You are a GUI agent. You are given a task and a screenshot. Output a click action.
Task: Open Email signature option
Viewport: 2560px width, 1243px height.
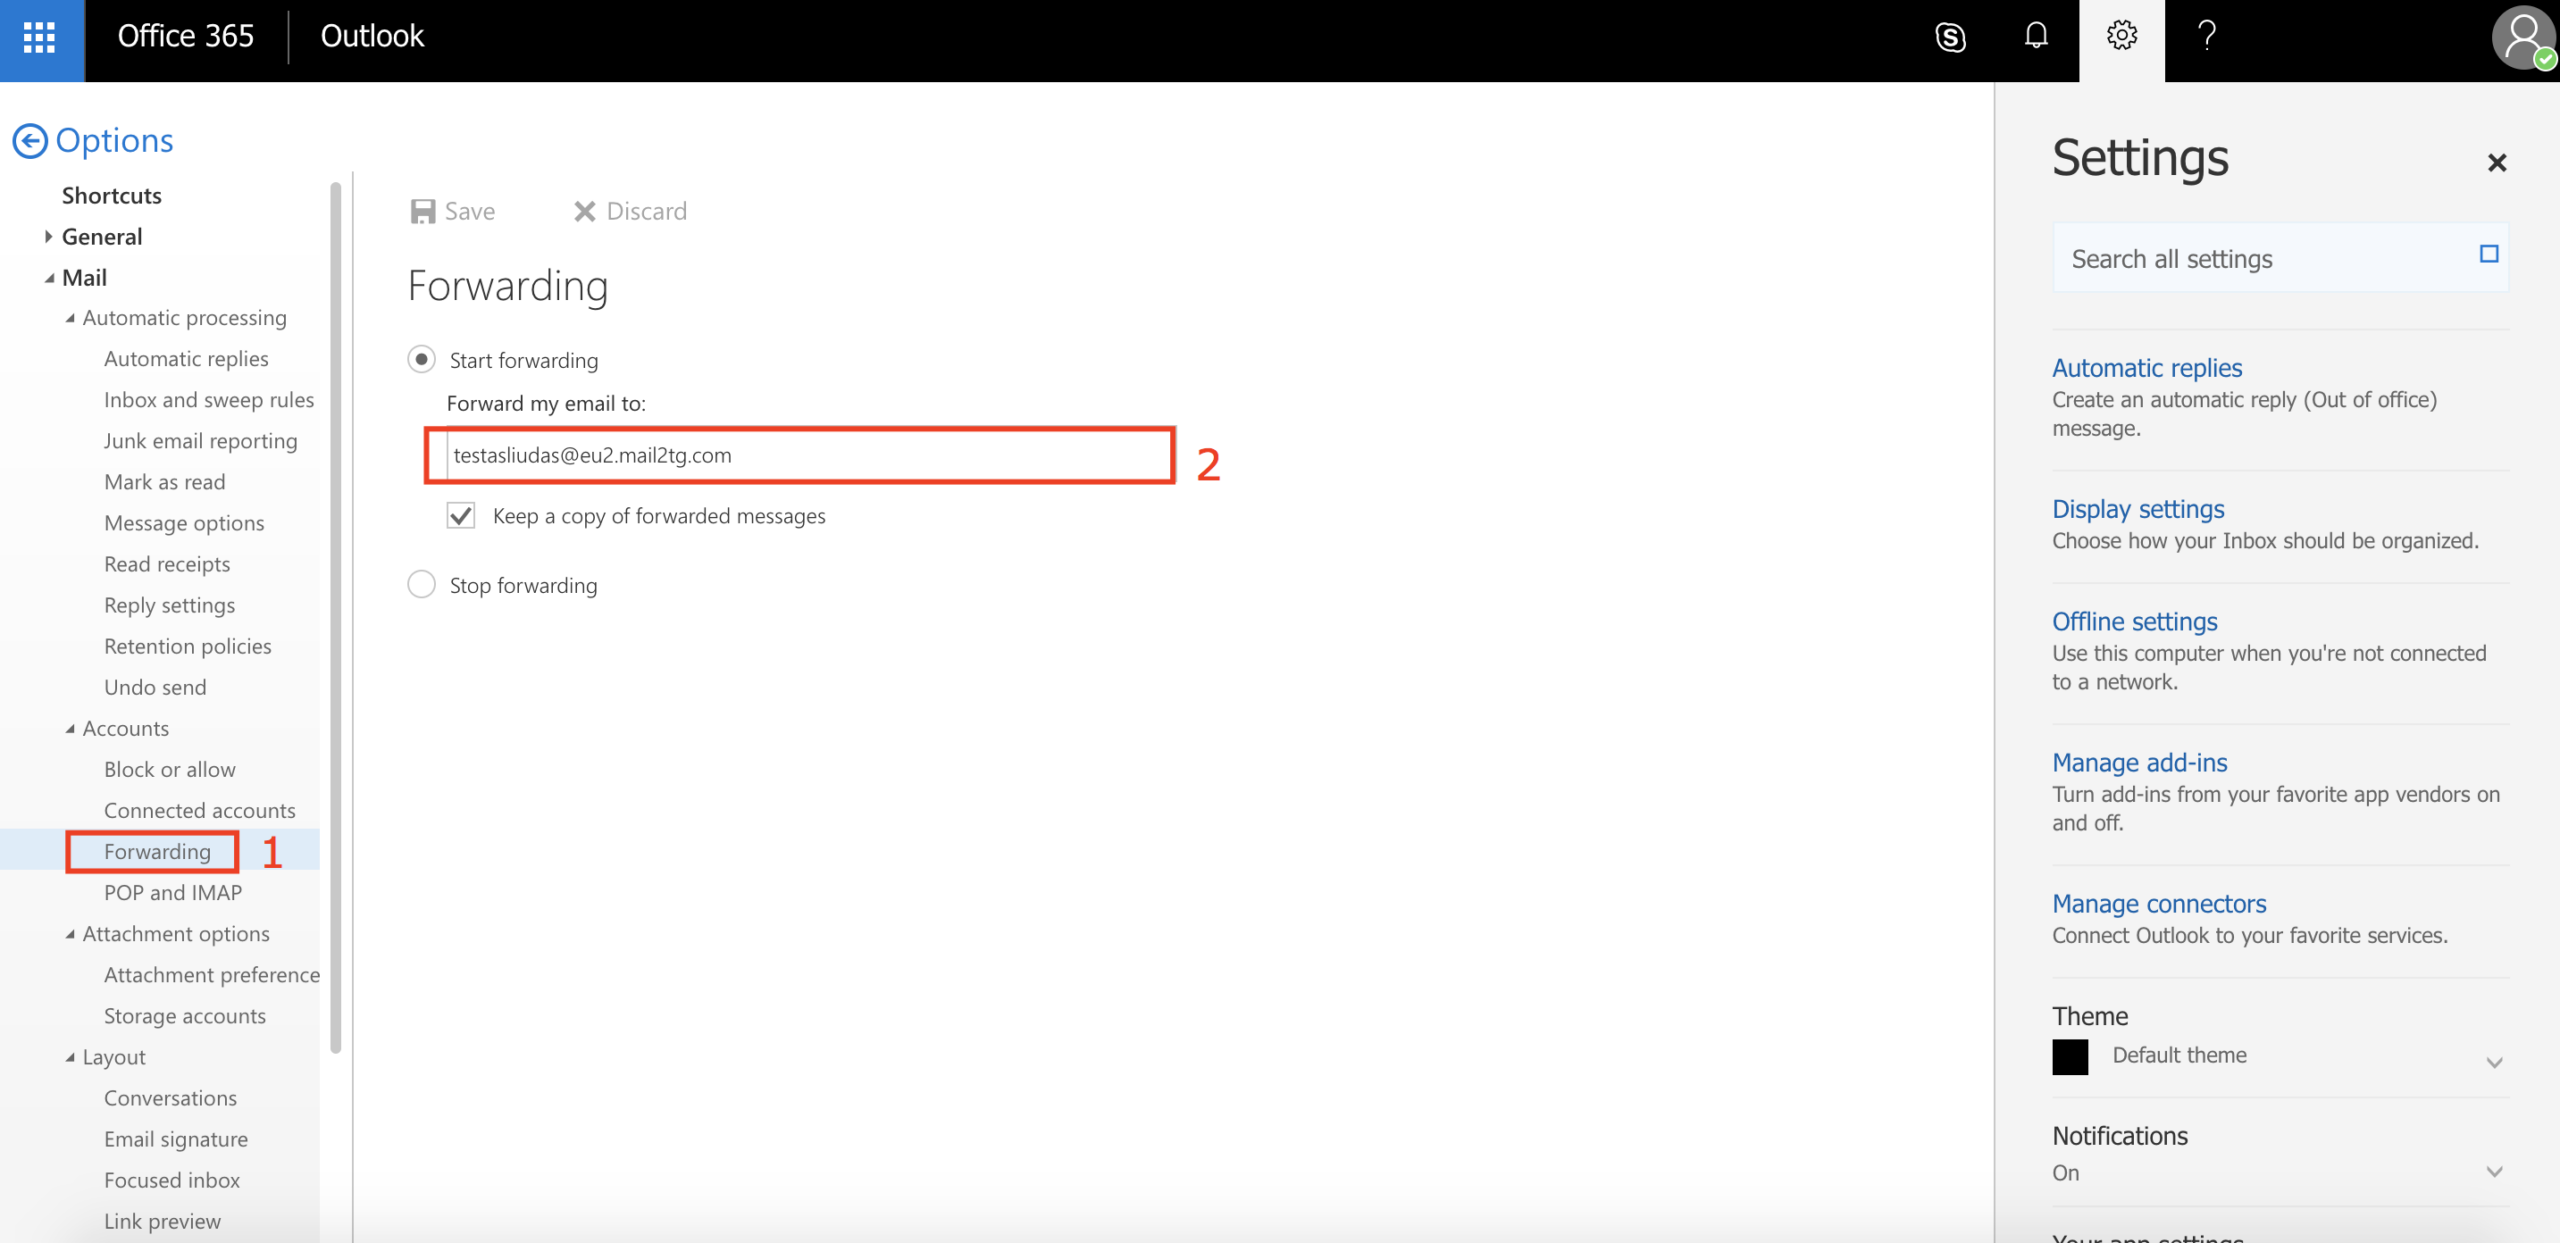[x=176, y=1139]
